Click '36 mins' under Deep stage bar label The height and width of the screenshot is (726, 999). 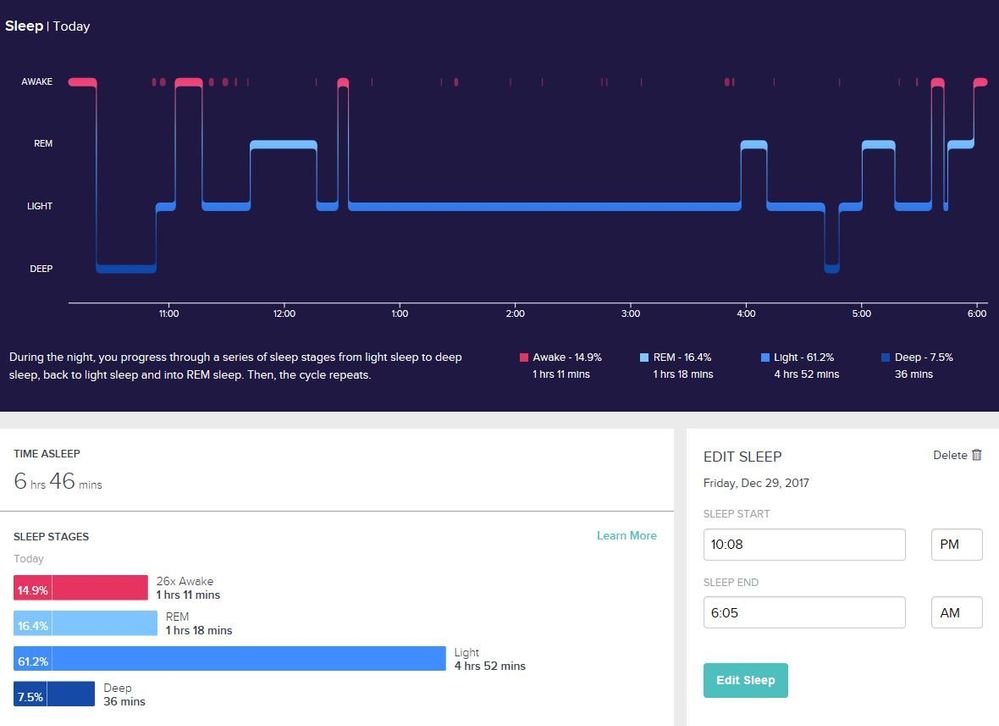click(124, 701)
